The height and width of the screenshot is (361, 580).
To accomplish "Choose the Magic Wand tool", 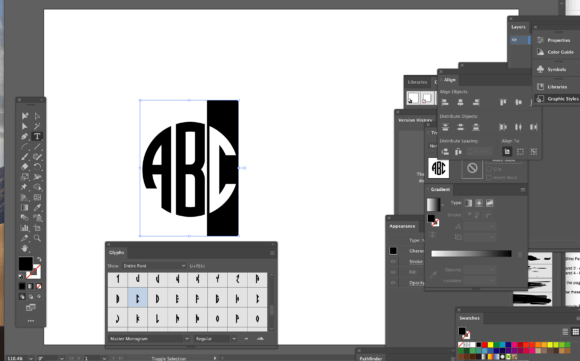I will click(x=37, y=126).
